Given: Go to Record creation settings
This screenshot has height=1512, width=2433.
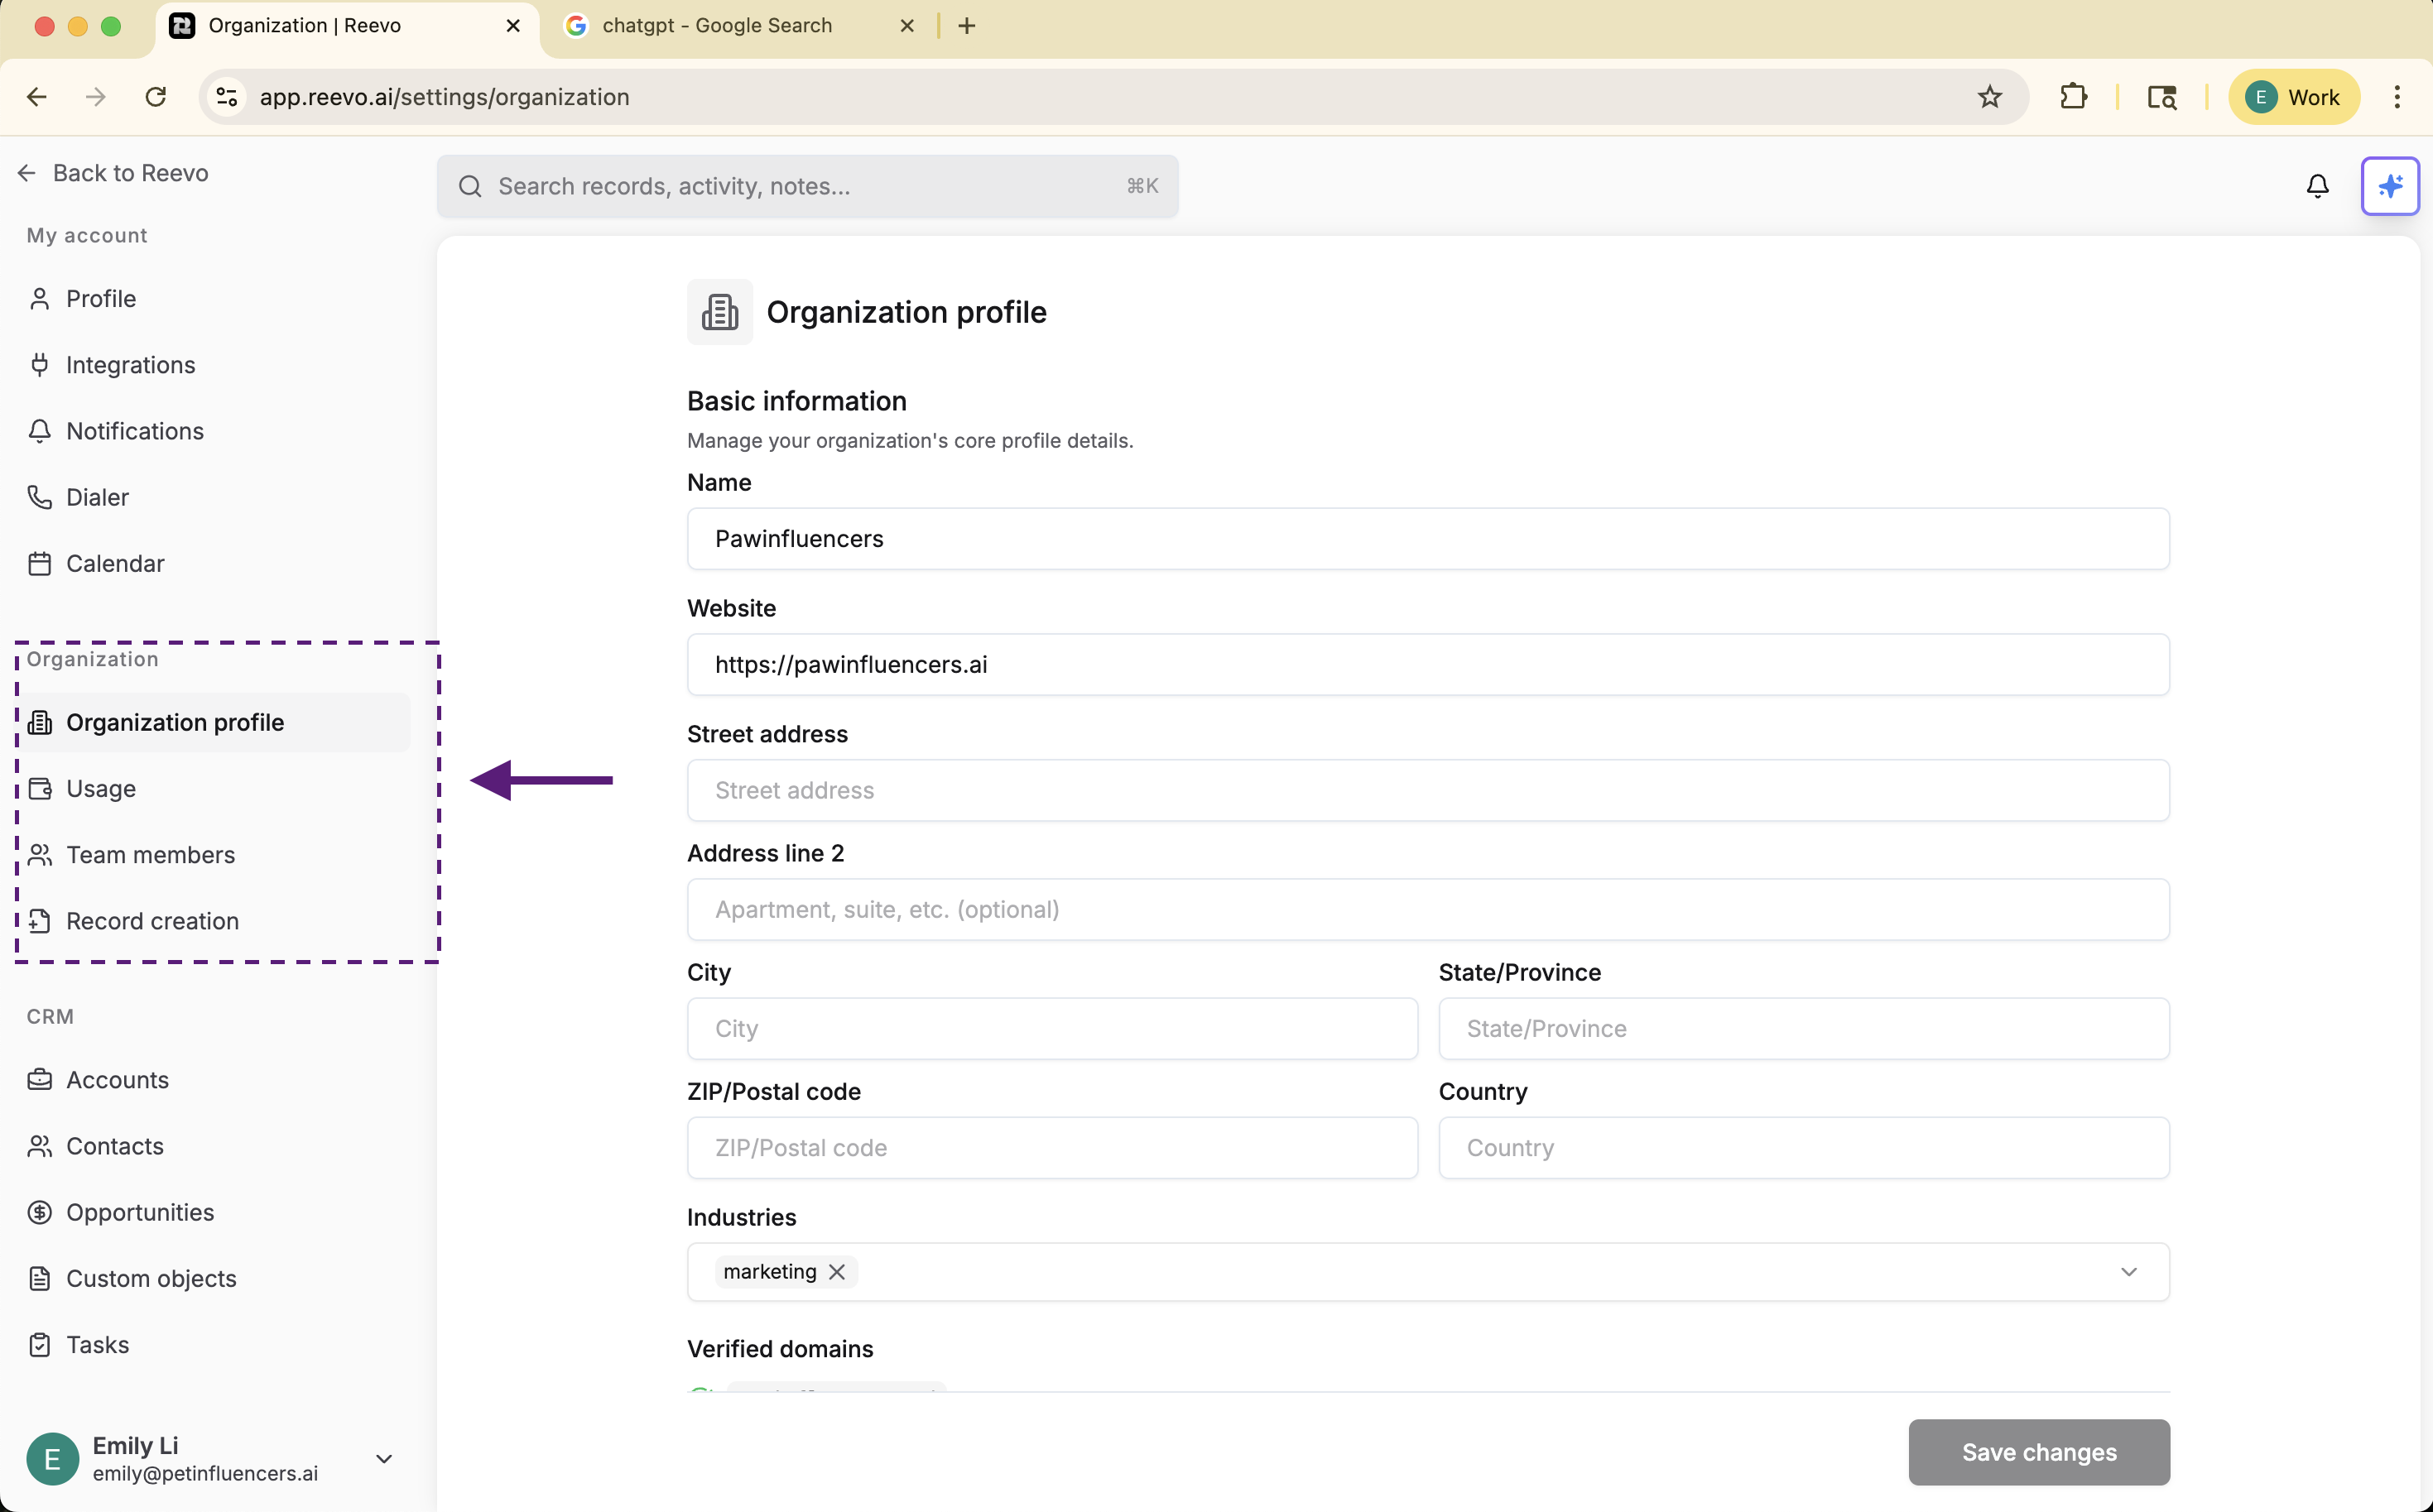Looking at the screenshot, I should (152, 921).
